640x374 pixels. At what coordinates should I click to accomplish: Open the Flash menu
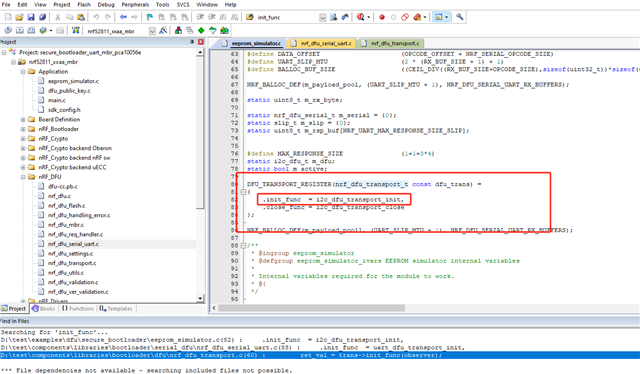point(84,4)
